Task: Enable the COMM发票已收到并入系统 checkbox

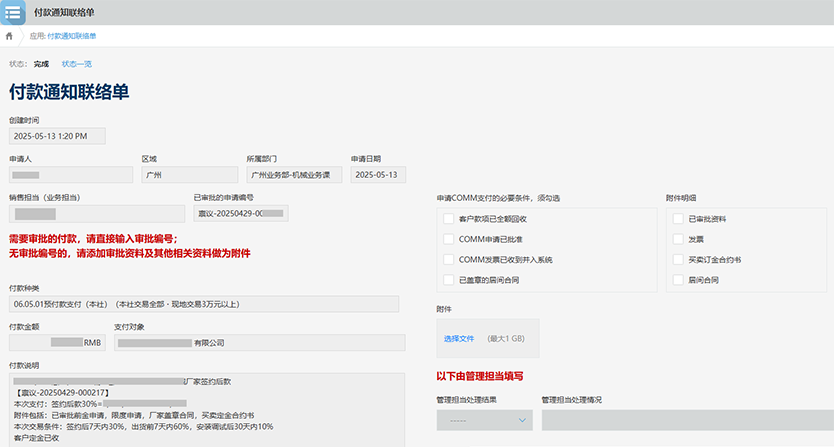Action: coord(448,260)
